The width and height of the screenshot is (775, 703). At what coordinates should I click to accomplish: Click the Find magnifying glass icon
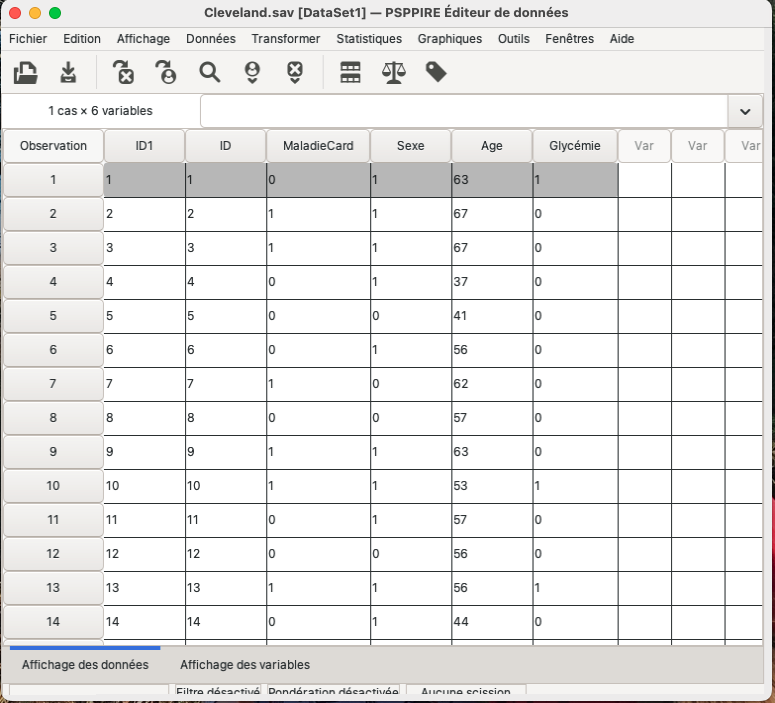209,73
